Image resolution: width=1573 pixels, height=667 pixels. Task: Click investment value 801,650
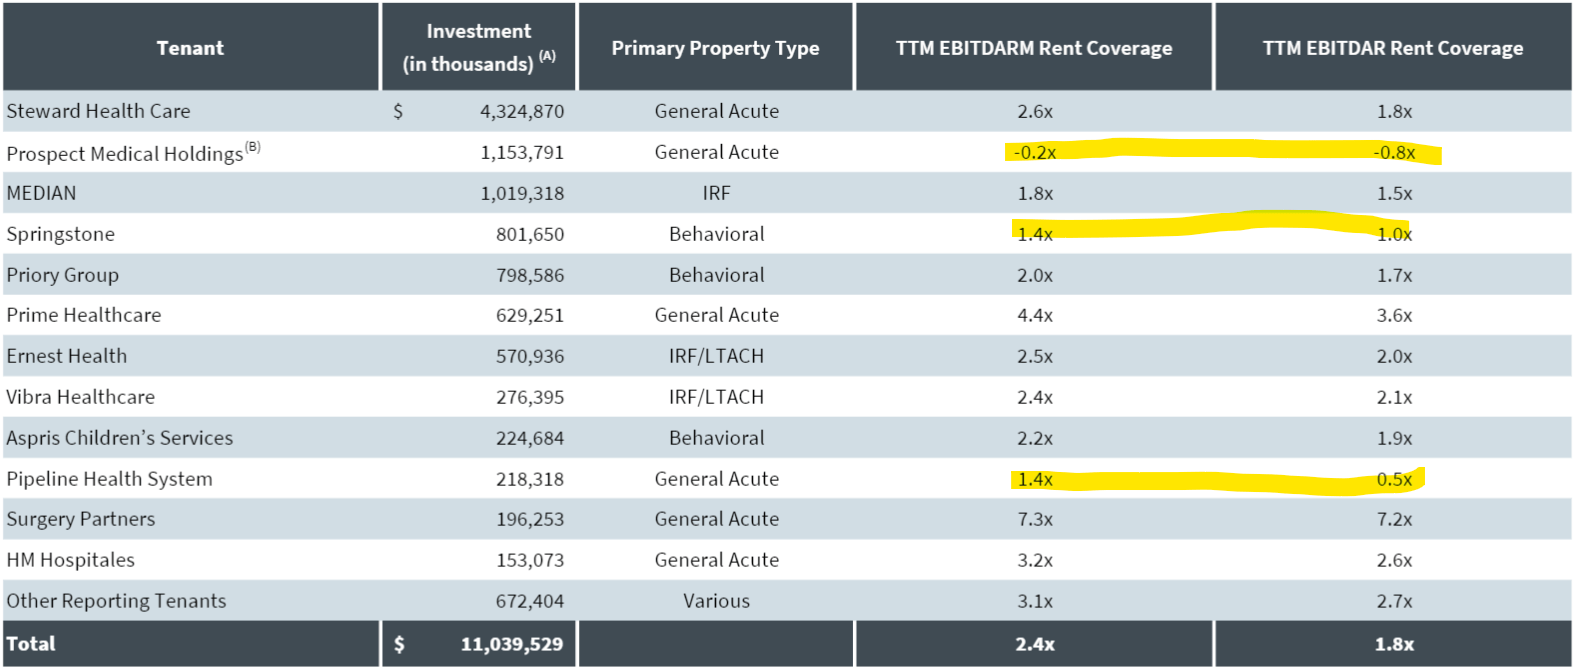(530, 234)
